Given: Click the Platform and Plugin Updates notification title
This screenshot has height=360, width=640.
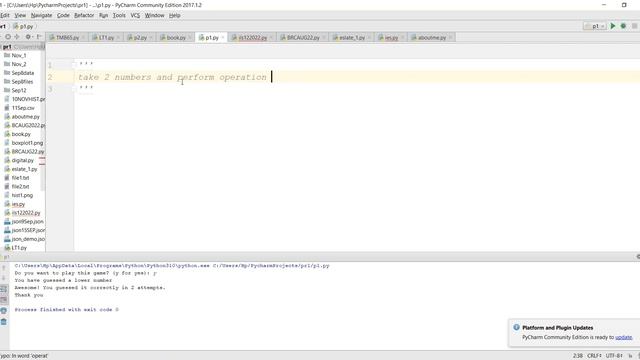Looking at the screenshot, I should tap(558, 328).
